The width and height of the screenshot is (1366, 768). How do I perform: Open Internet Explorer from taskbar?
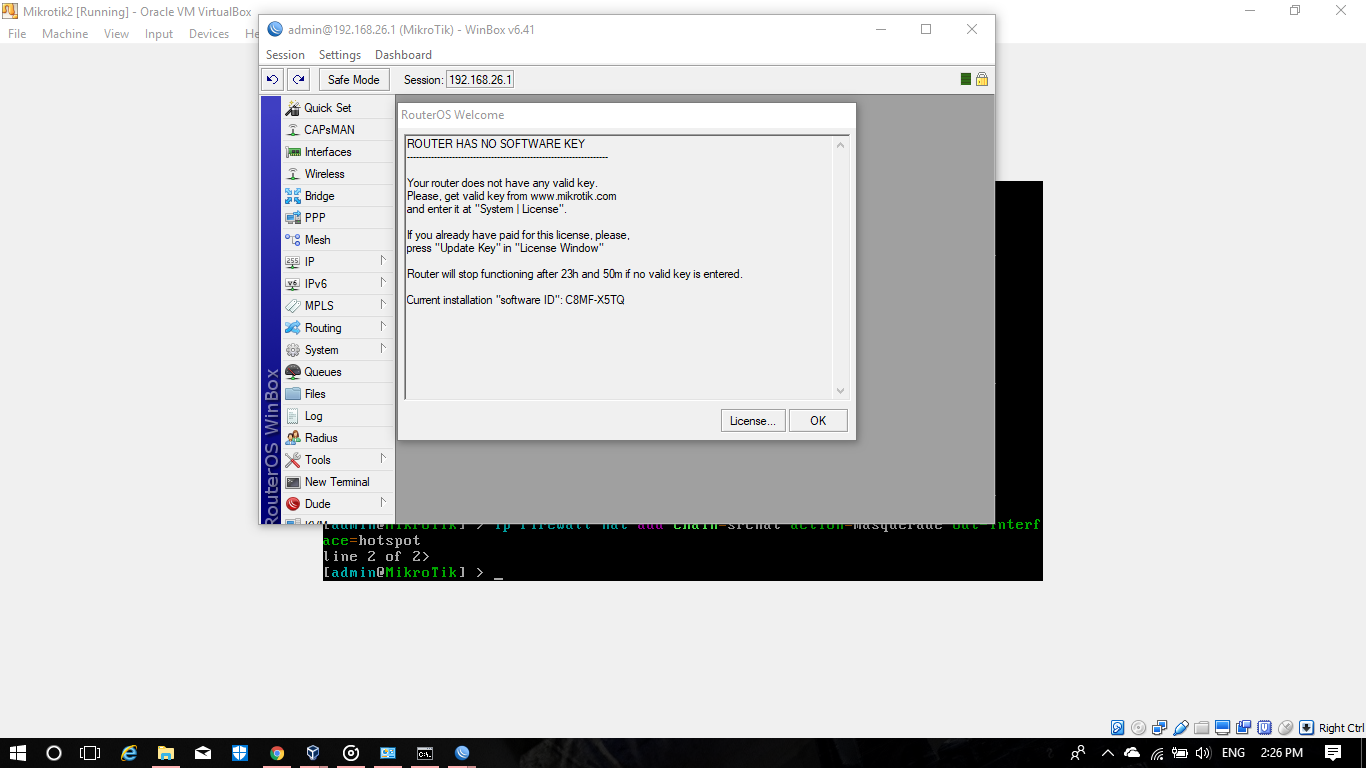[129, 753]
